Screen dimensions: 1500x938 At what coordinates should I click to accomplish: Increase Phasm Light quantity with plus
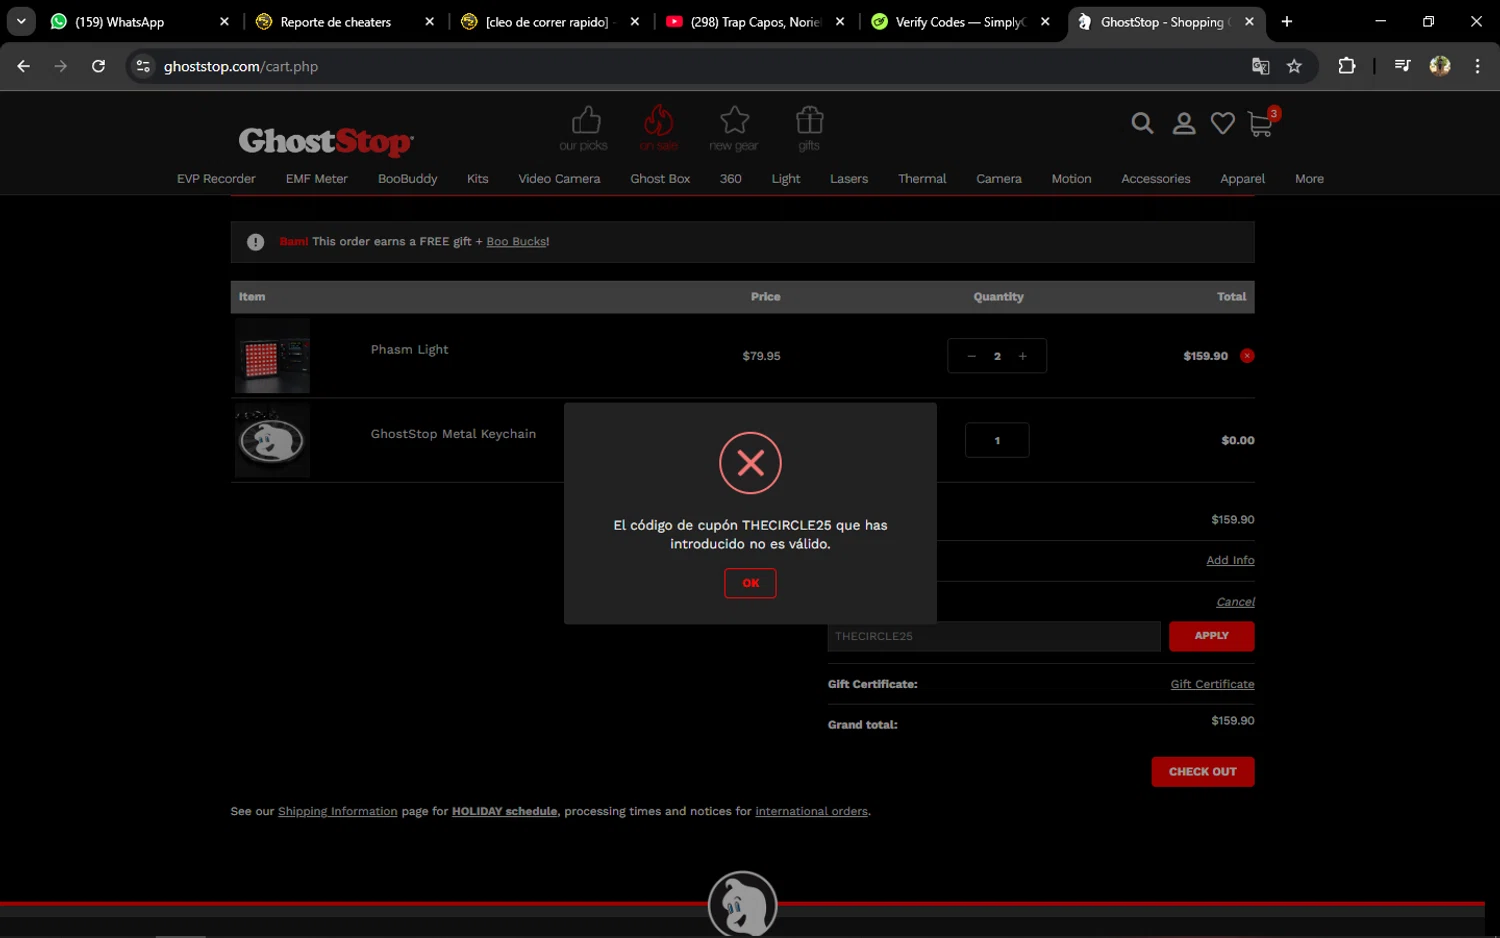coord(1022,356)
